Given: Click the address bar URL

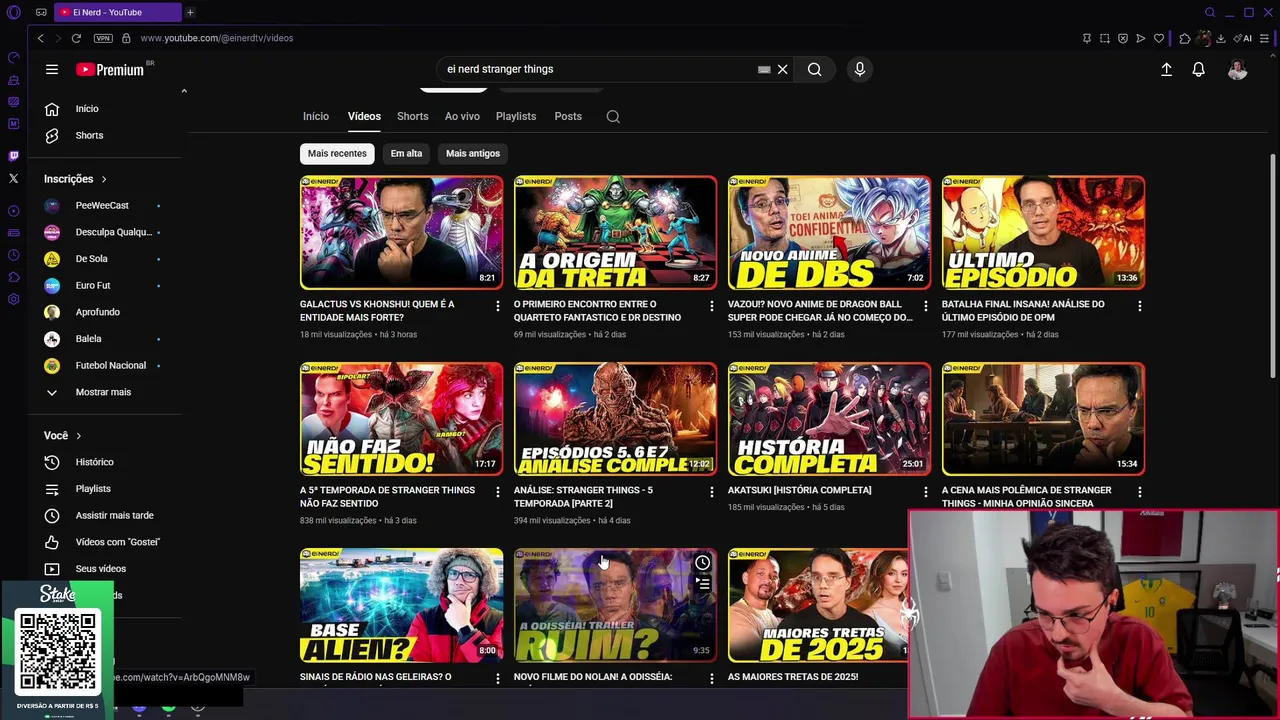Looking at the screenshot, I should point(217,38).
